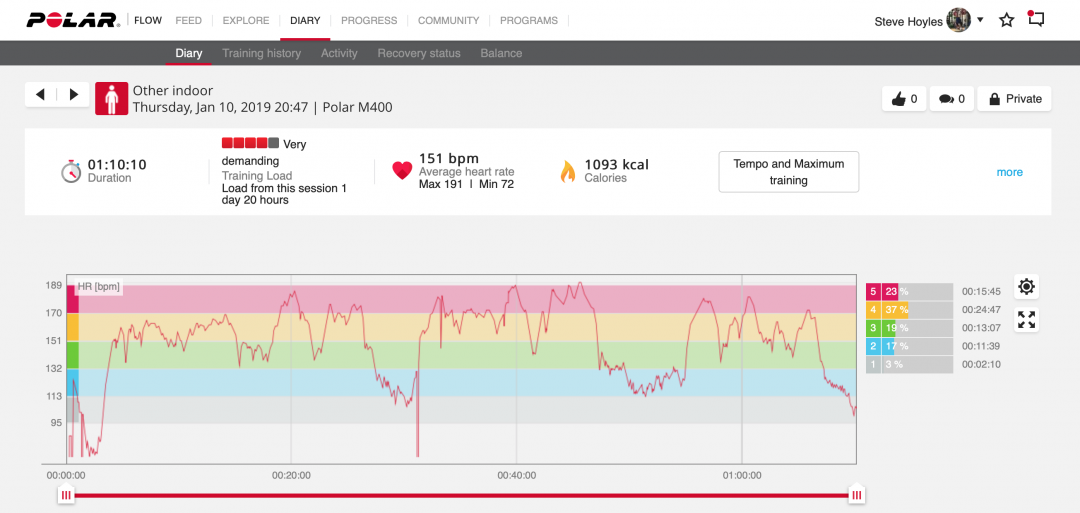Click the Max 191 | Min 72 text
The image size is (1080, 513).
click(x=466, y=185)
